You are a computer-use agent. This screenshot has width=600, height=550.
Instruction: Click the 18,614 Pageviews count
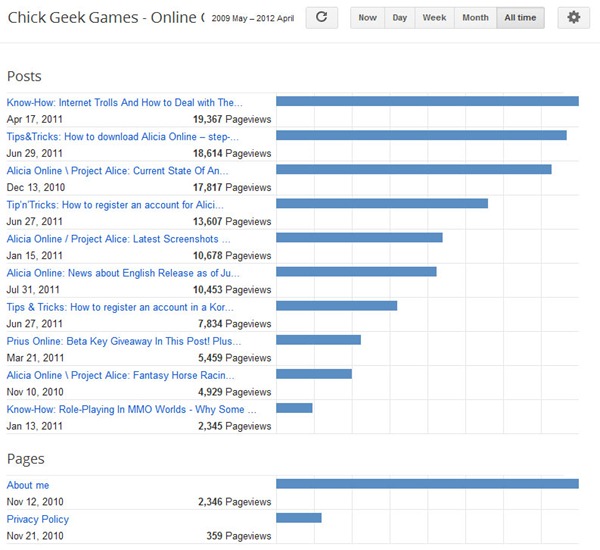click(232, 153)
